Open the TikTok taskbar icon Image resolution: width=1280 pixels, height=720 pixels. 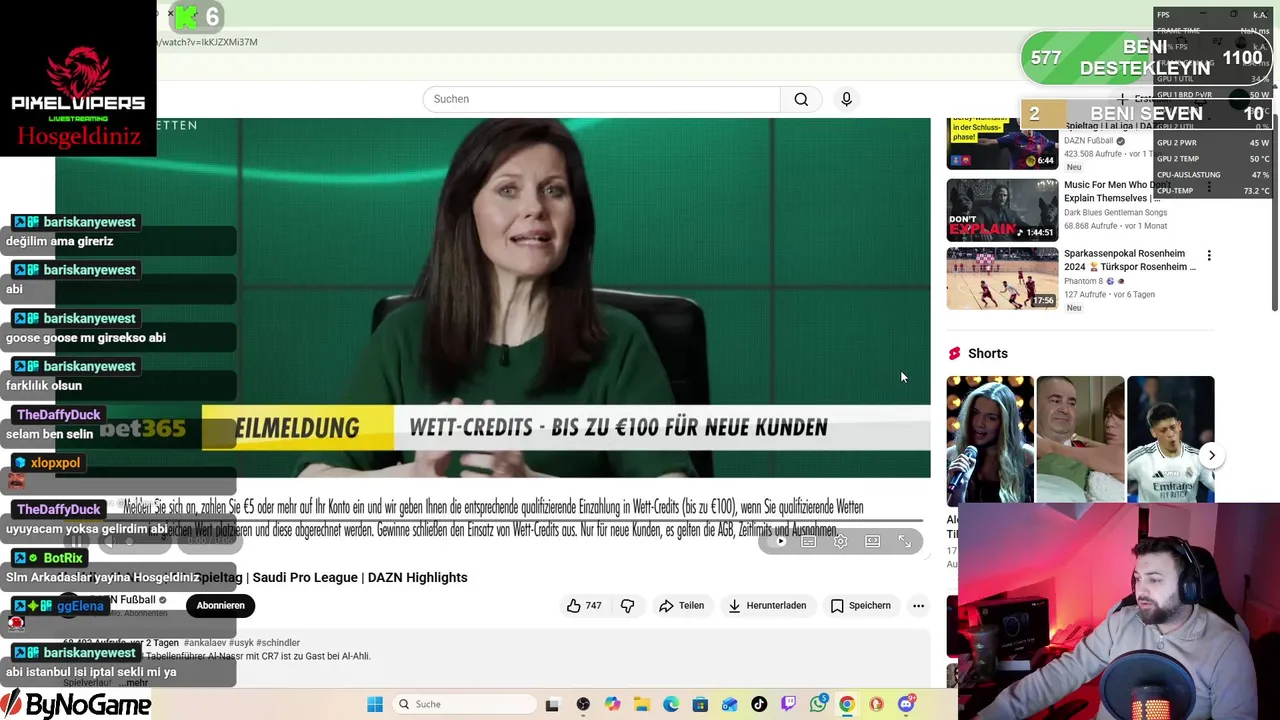[x=759, y=704]
